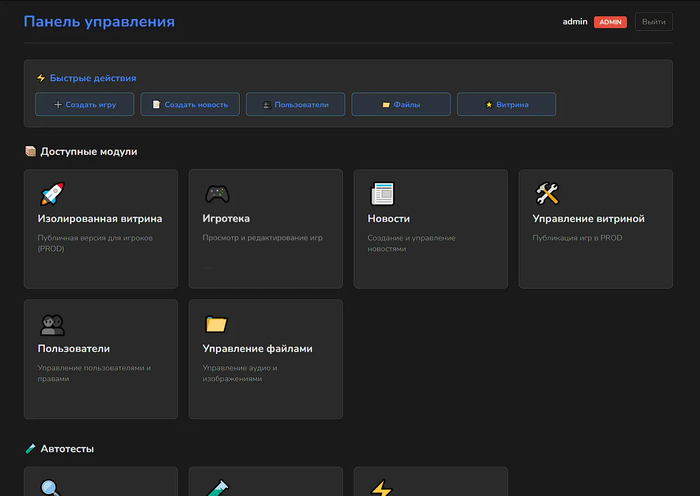
Task: Click the Панель управления page title
Action: pyautogui.click(x=99, y=22)
